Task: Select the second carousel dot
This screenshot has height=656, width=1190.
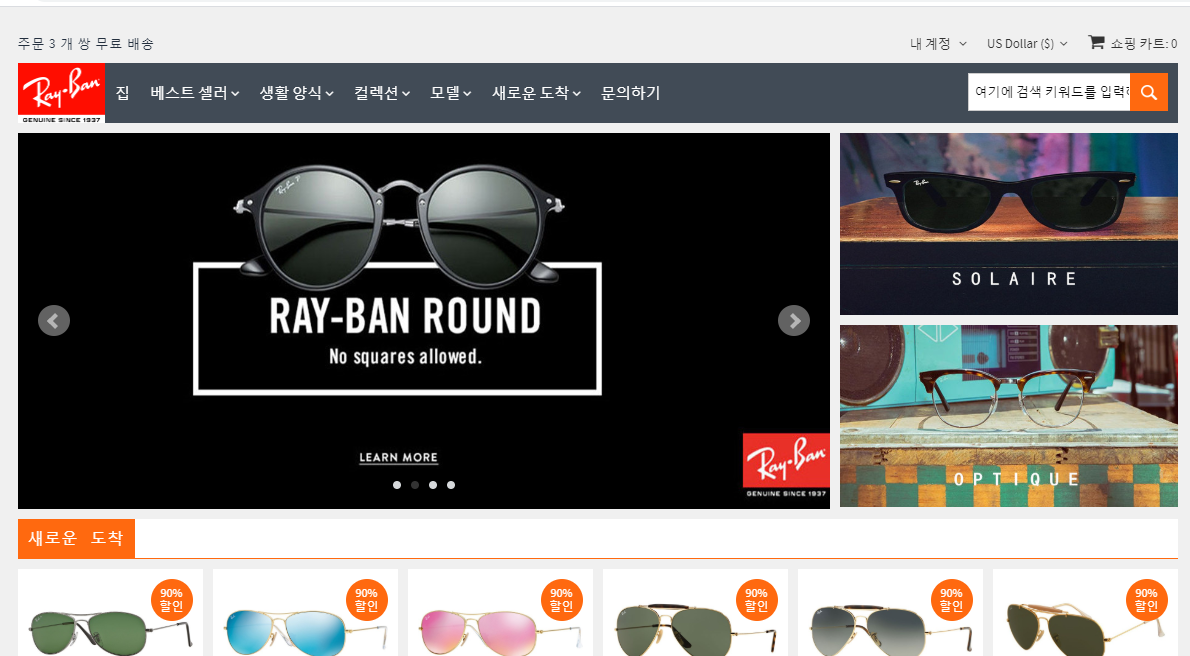Action: [415, 485]
